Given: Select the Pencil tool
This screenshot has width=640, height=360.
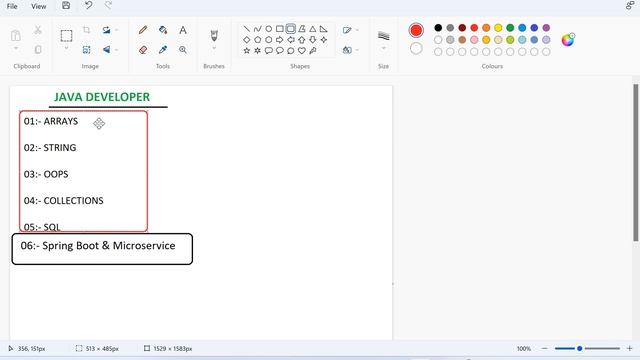Looking at the screenshot, I should [143, 30].
